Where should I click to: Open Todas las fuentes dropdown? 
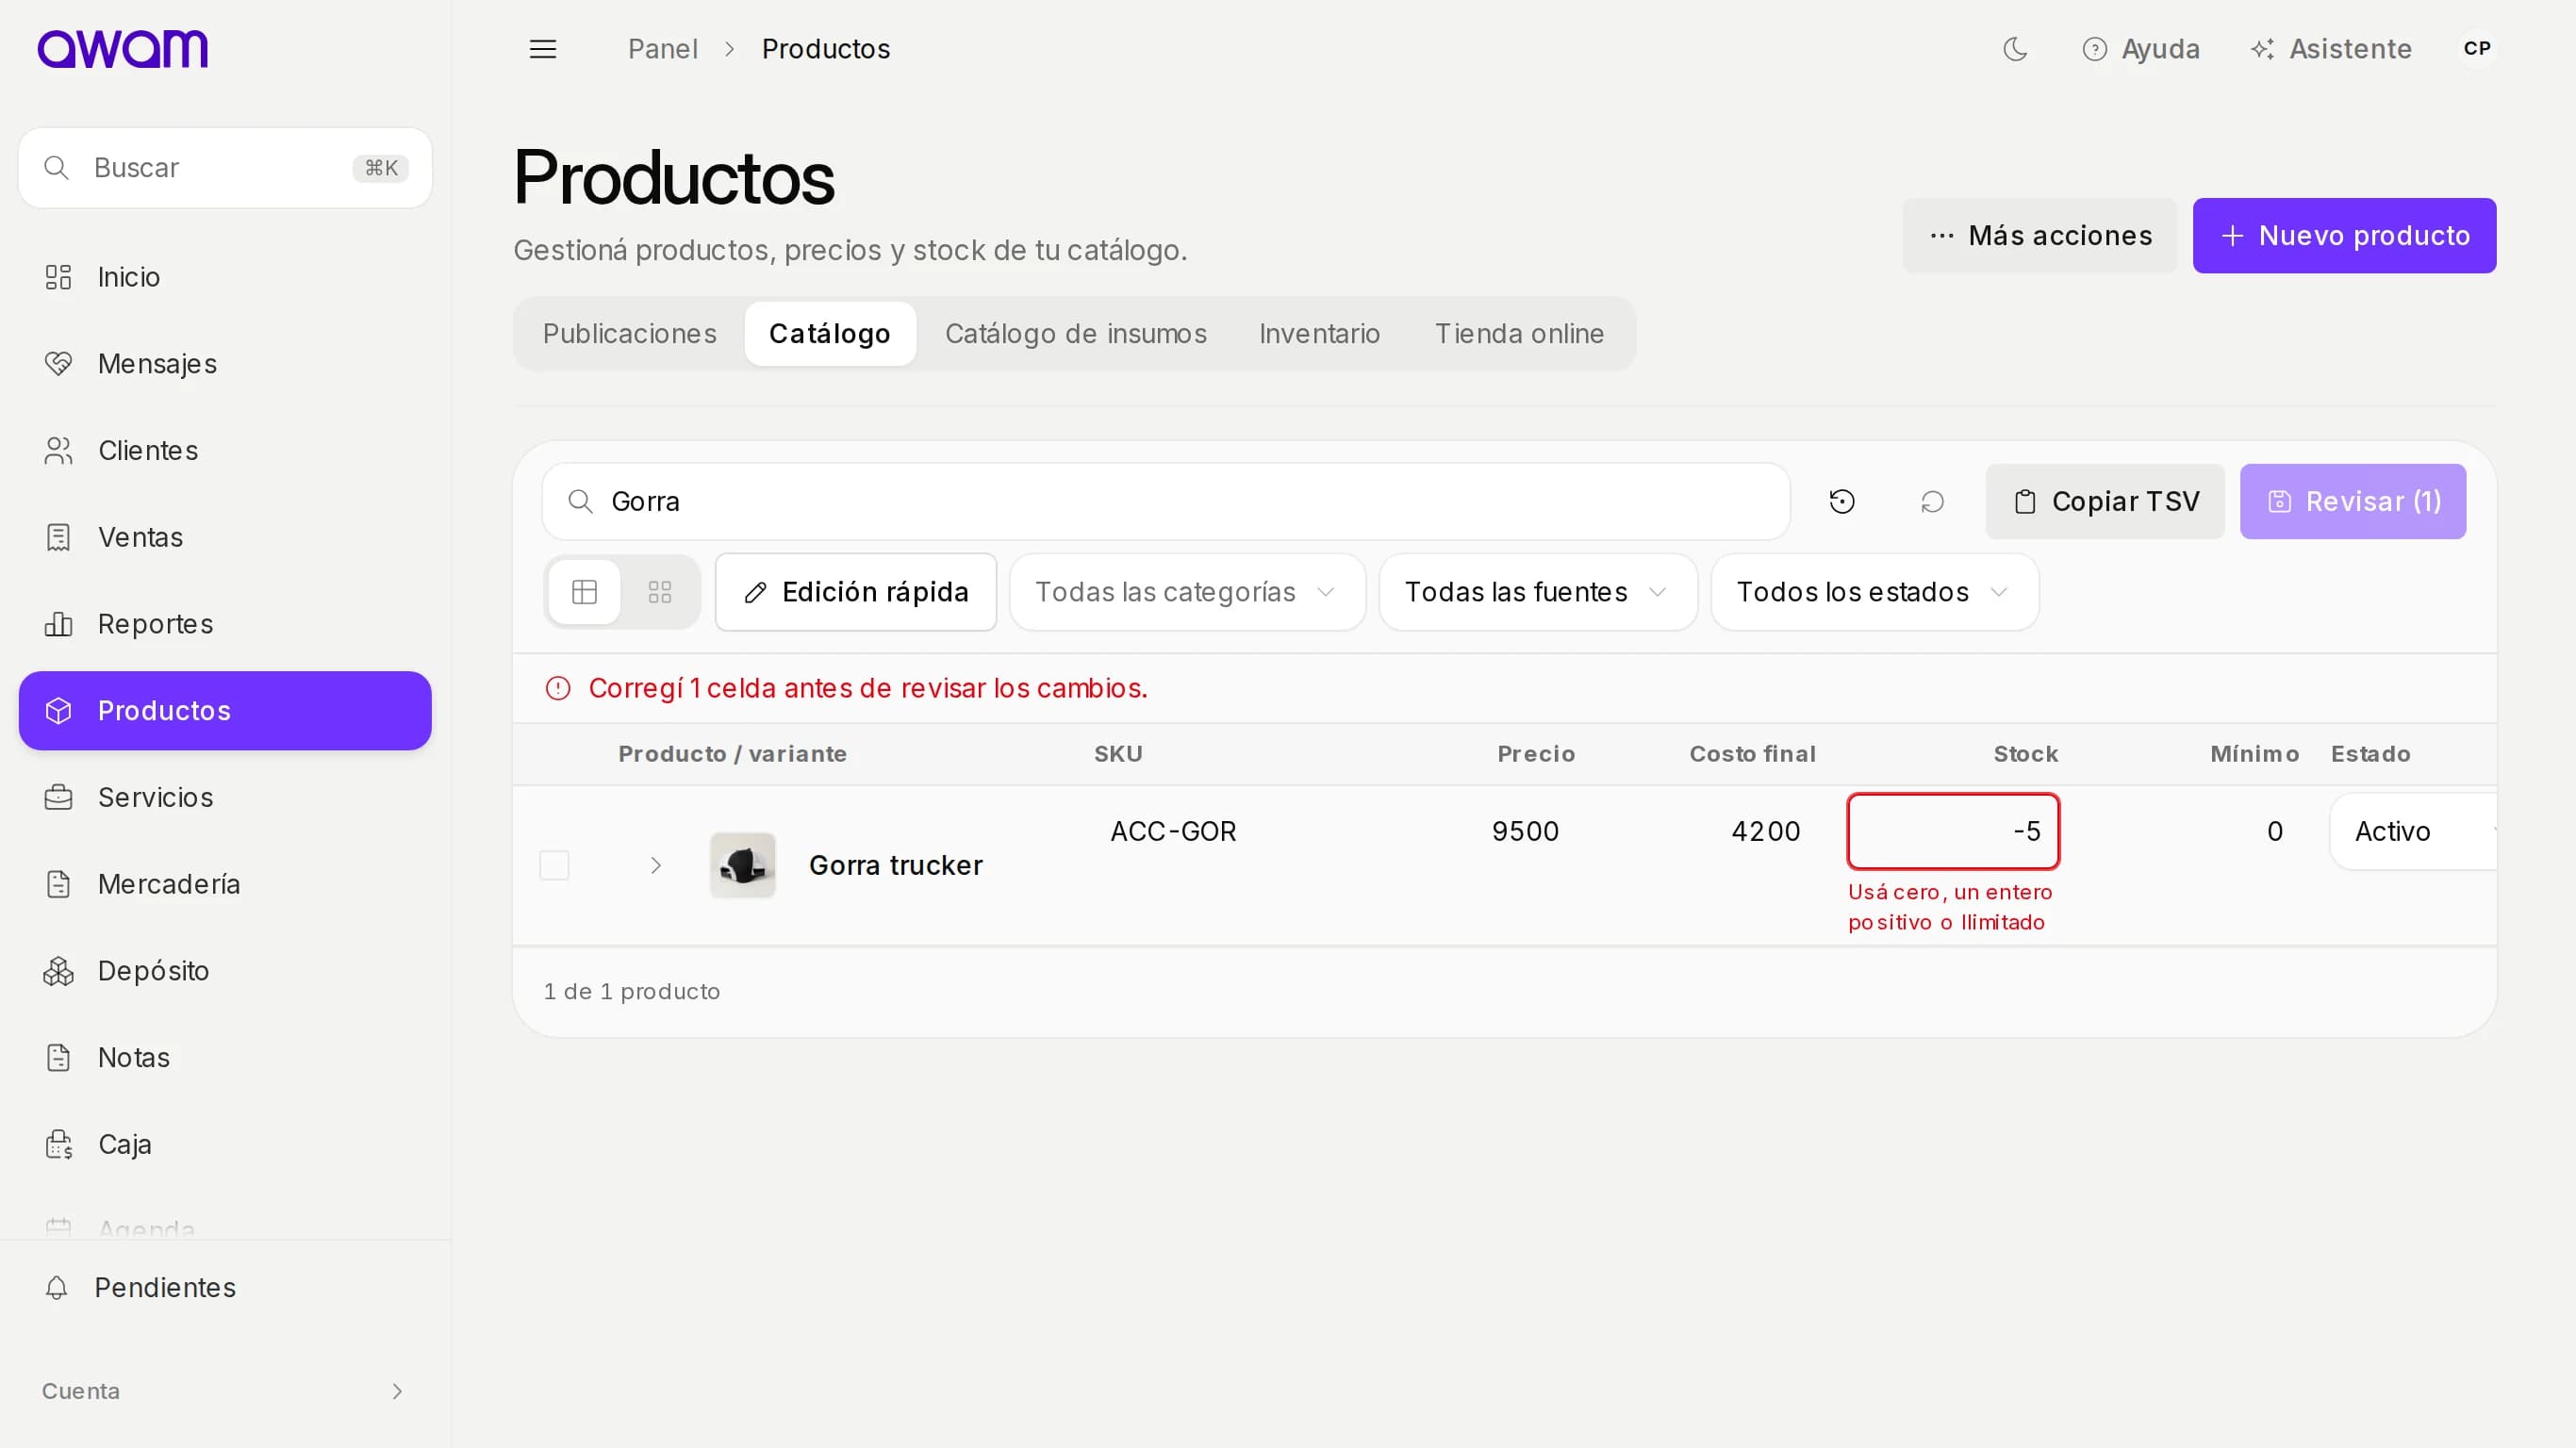(1538, 592)
